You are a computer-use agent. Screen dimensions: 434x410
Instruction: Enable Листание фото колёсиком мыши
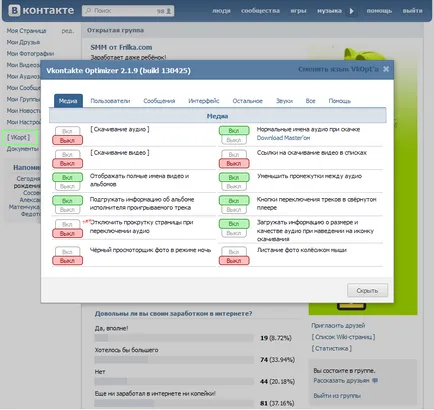[x=234, y=251]
